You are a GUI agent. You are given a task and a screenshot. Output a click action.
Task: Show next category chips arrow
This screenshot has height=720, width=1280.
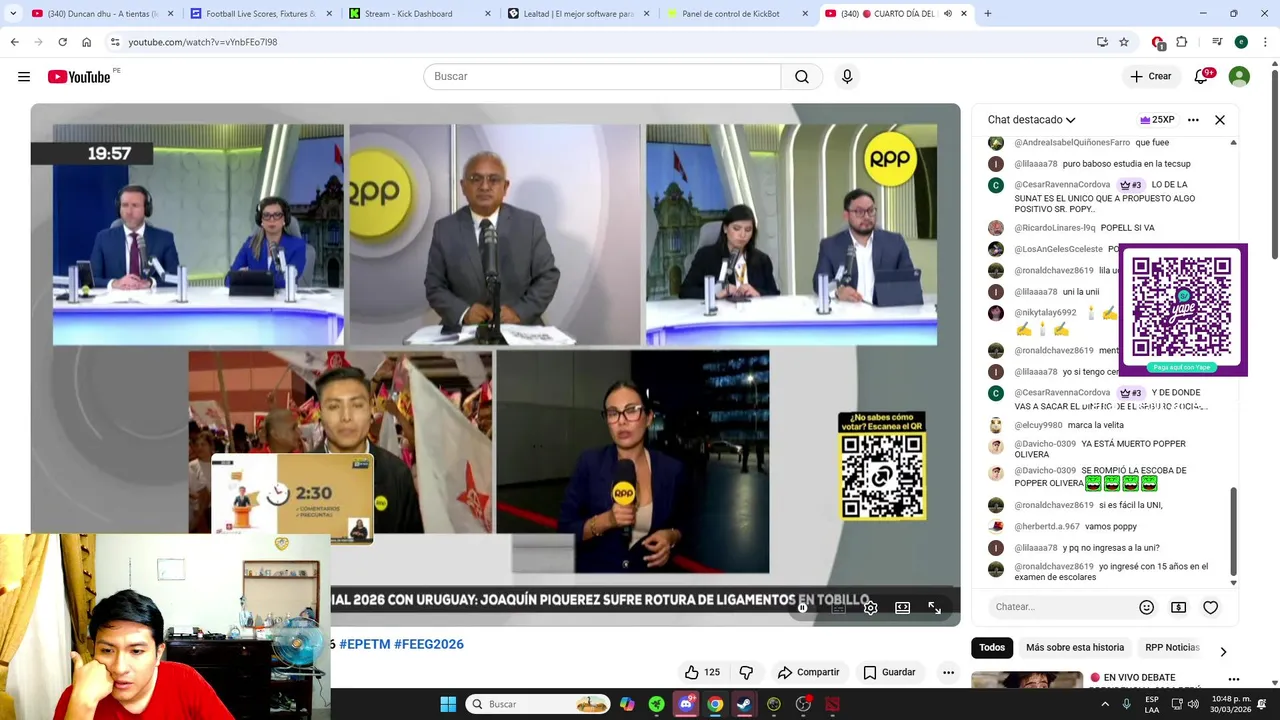point(1223,652)
